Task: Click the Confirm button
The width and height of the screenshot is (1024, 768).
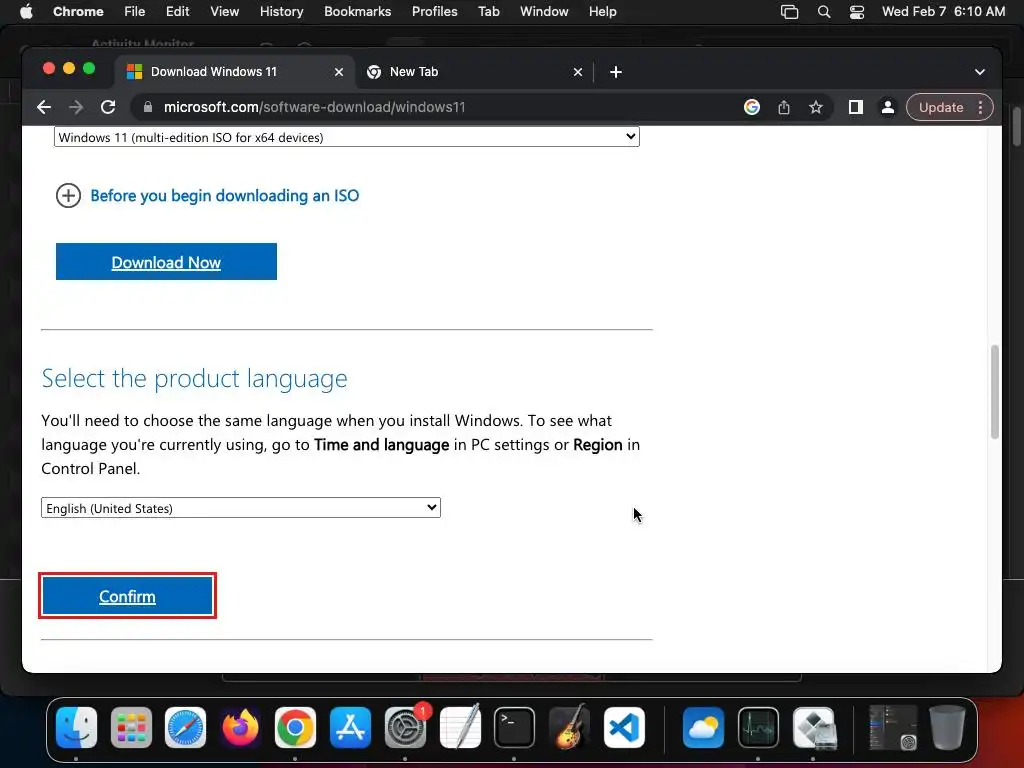Action: pyautogui.click(x=127, y=596)
